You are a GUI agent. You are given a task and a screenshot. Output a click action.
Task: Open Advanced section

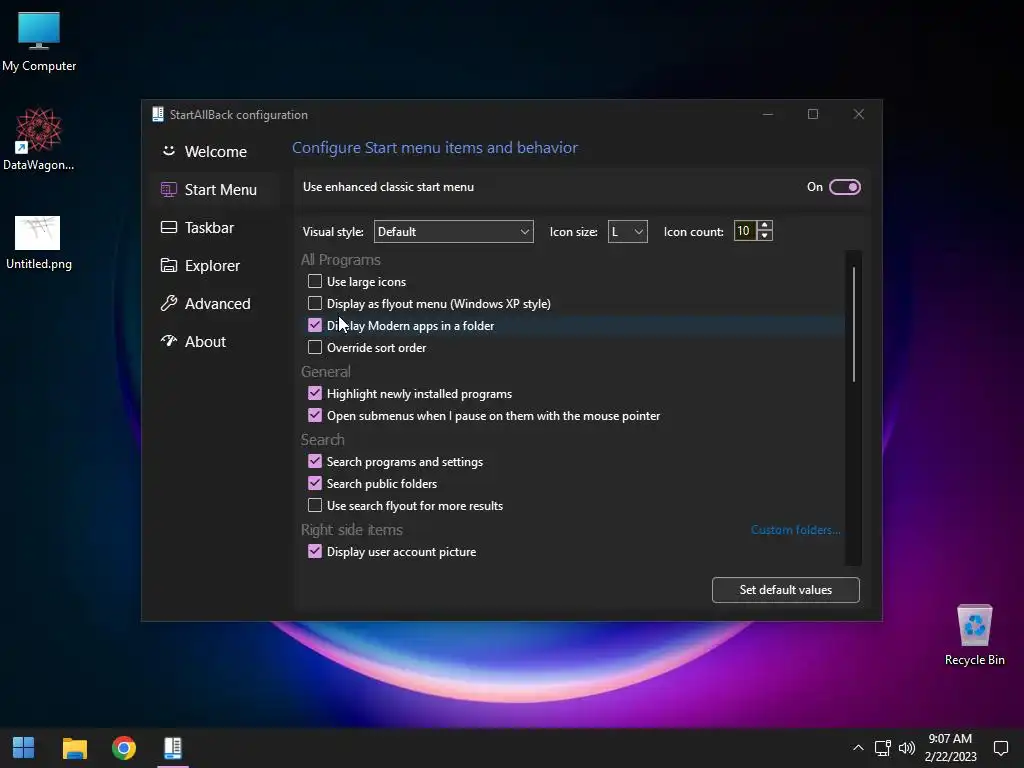[x=215, y=303]
